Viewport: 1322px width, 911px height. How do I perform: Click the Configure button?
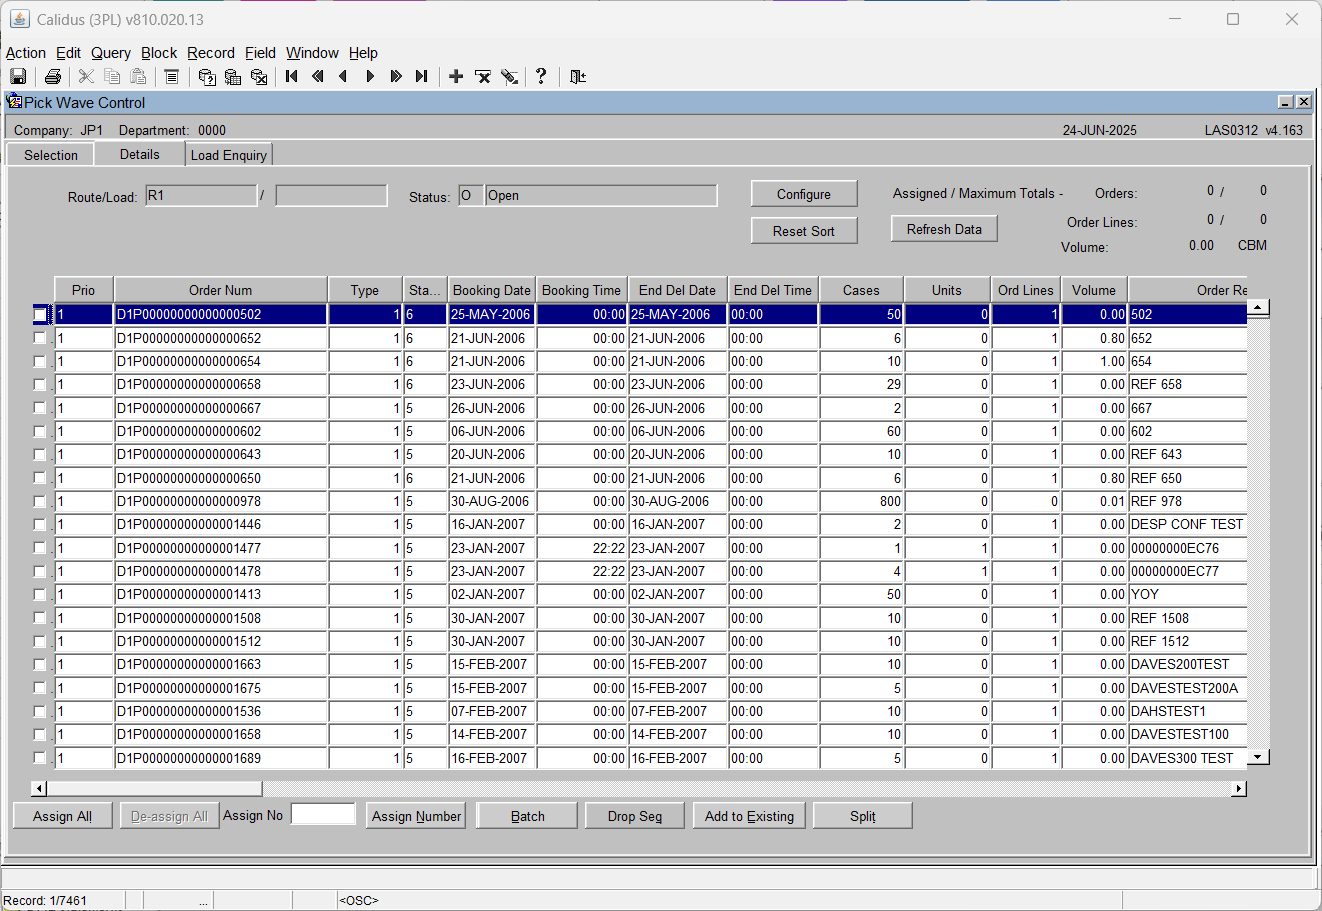pyautogui.click(x=804, y=194)
